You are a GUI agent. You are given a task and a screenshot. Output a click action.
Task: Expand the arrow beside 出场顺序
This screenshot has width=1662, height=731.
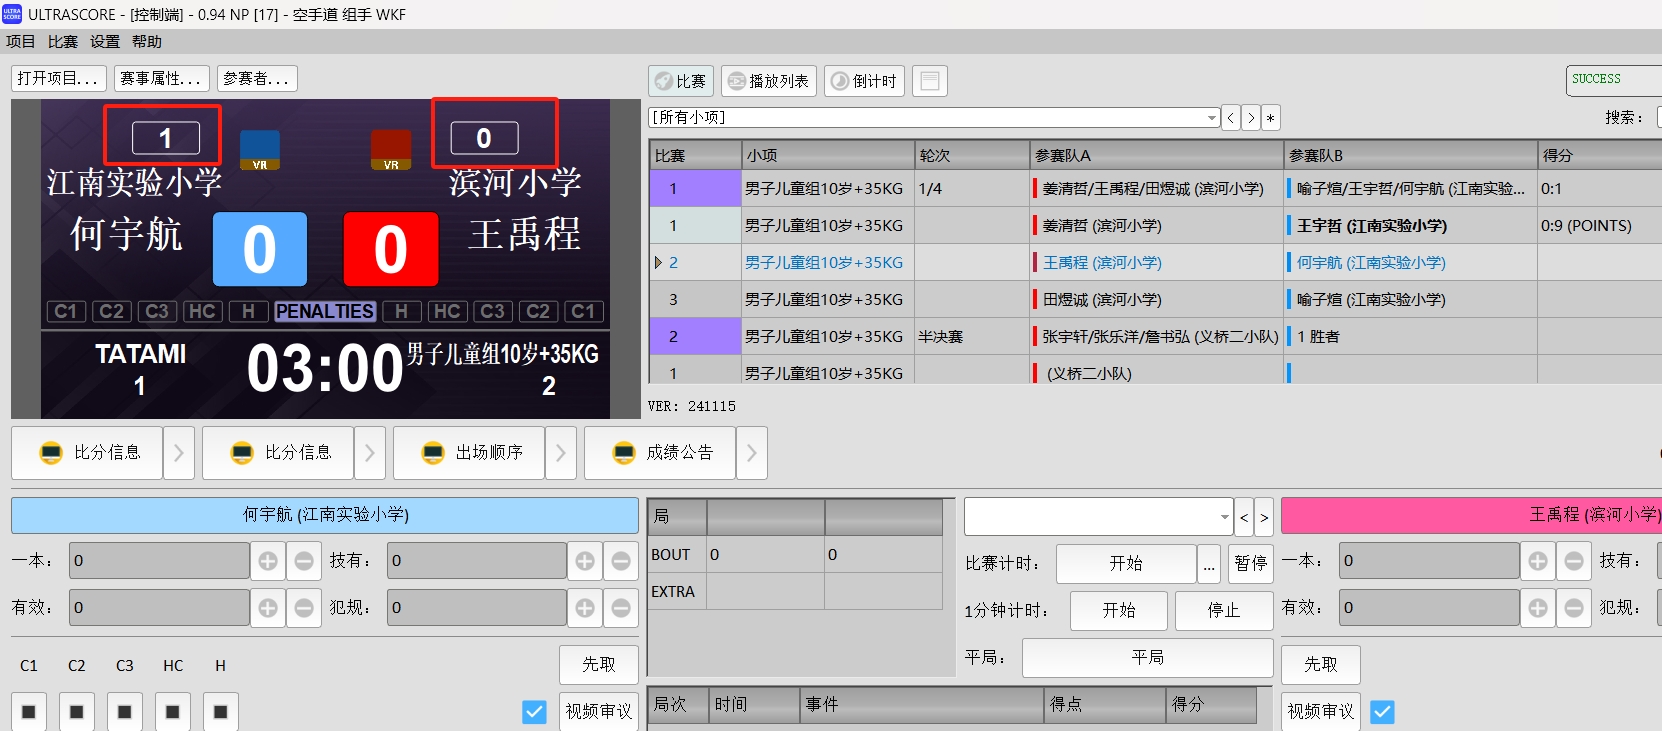(x=561, y=453)
